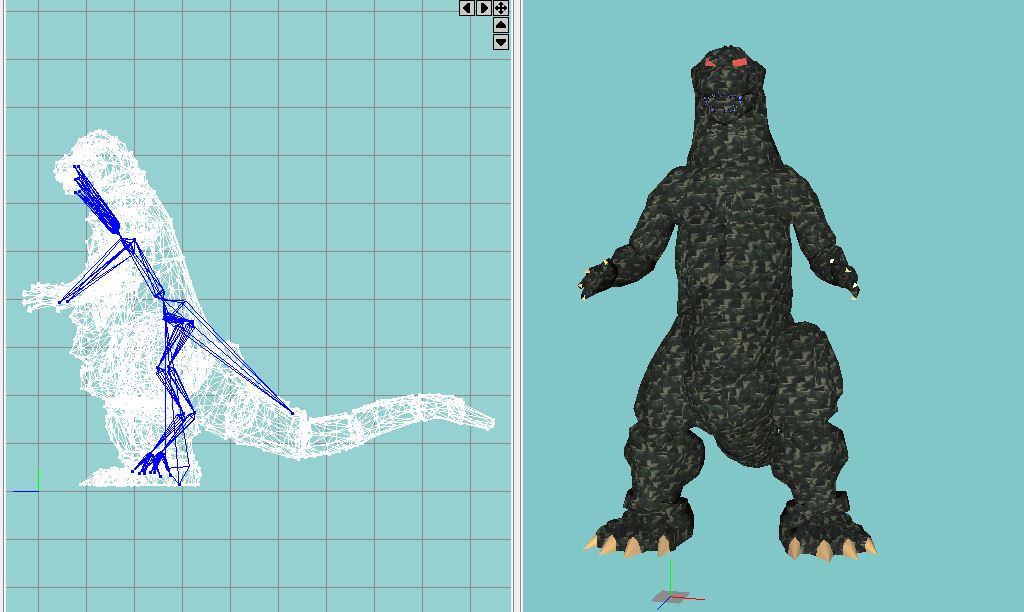This screenshot has width=1024, height=612.
Task: Click the right arrow view button
Action: tap(484, 8)
